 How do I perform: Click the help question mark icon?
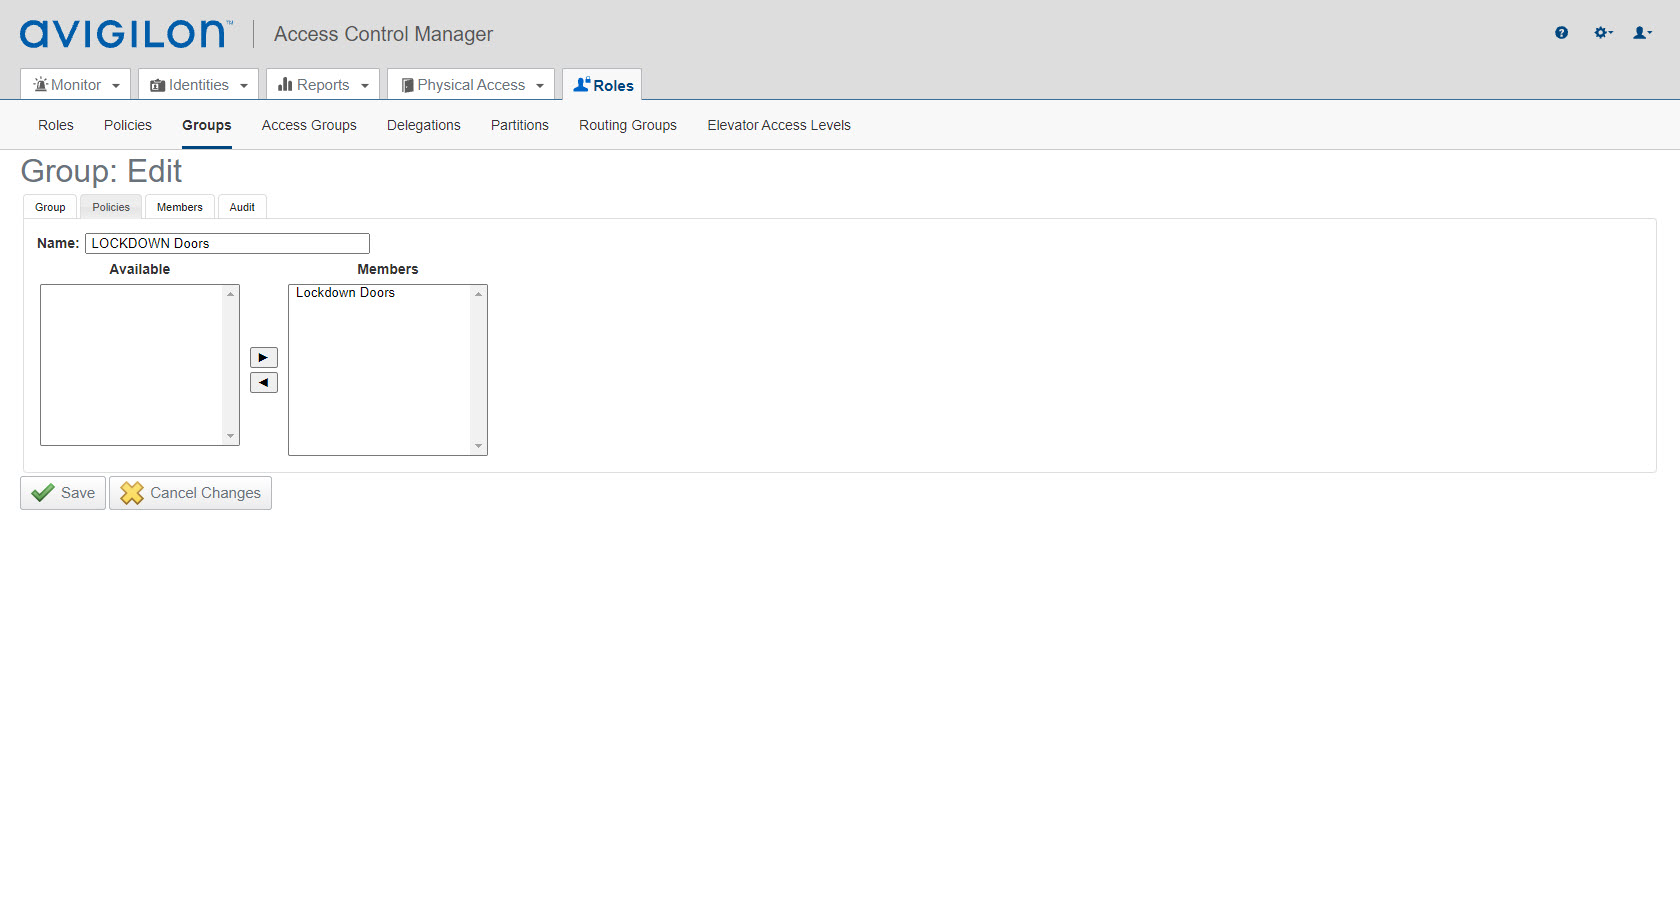click(1561, 33)
